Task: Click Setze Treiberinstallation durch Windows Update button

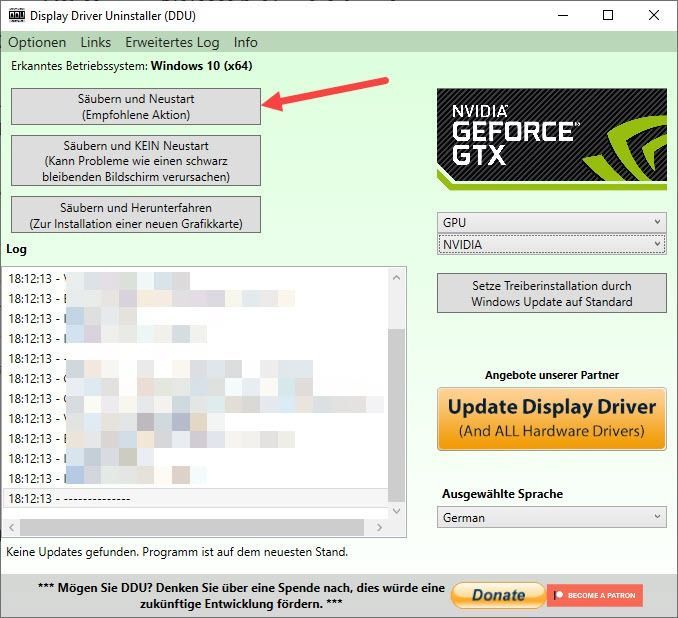Action: 552,293
